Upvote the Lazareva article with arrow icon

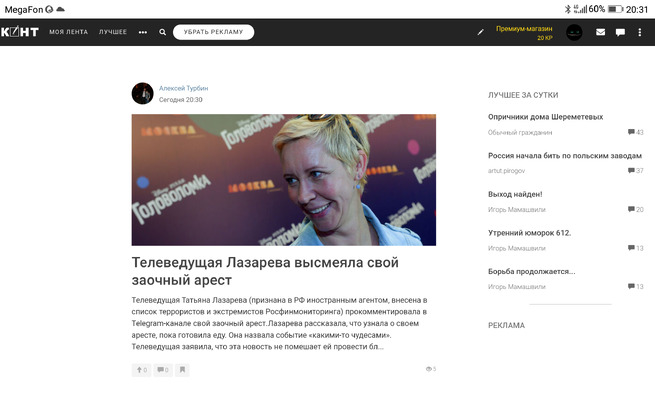[142, 370]
